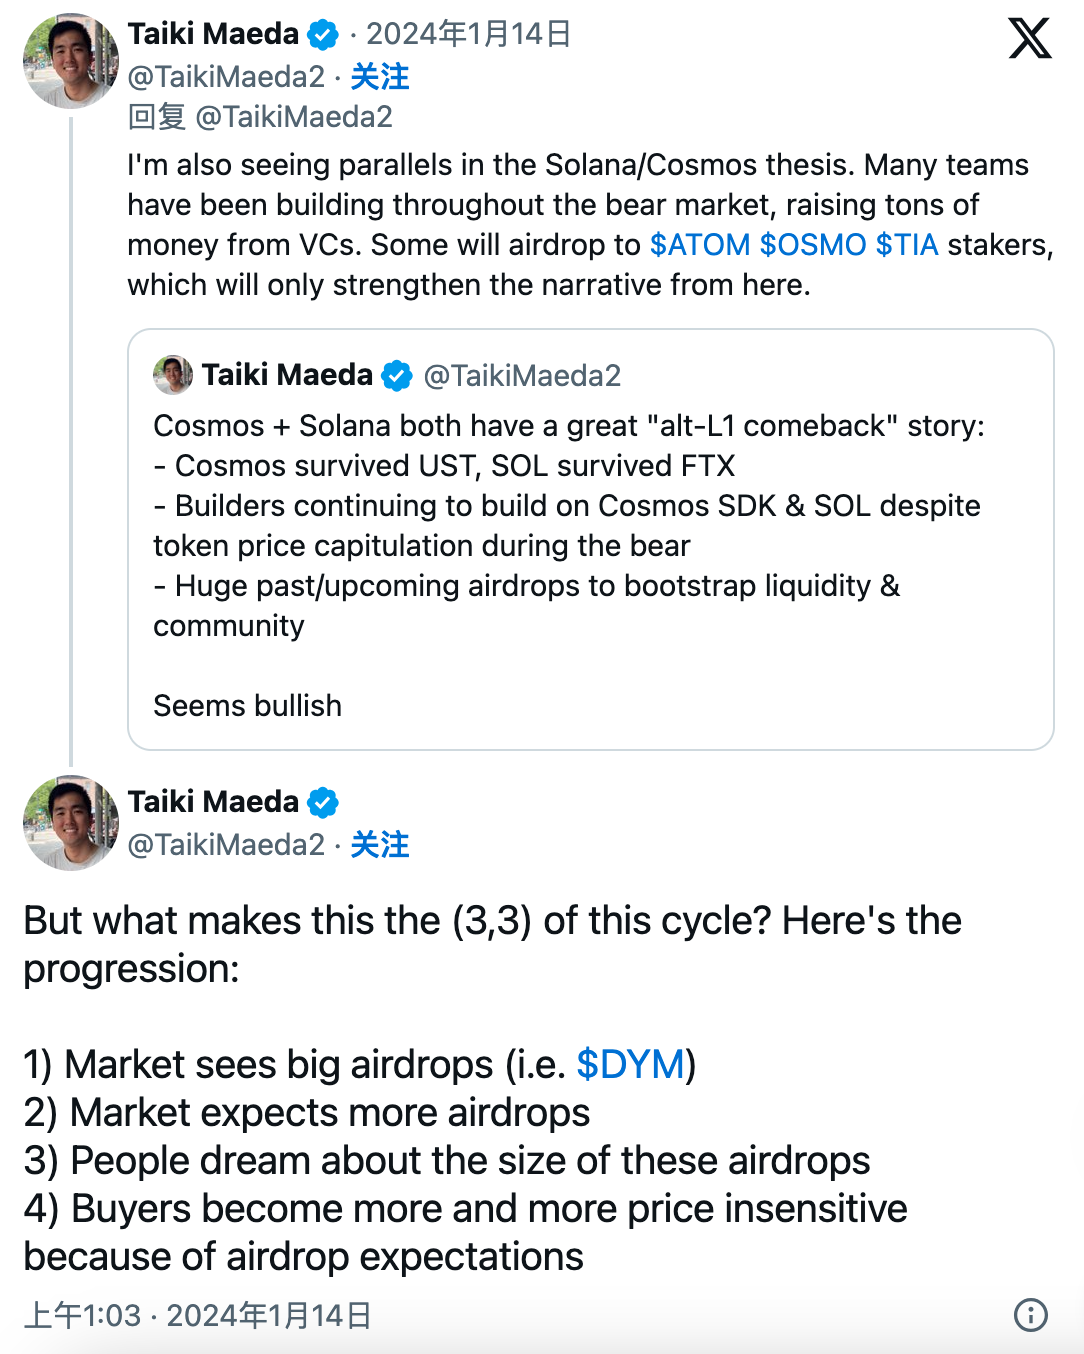Click @TaikiMaeda2 handle in second tweet
The height and width of the screenshot is (1354, 1084).
coord(226,845)
